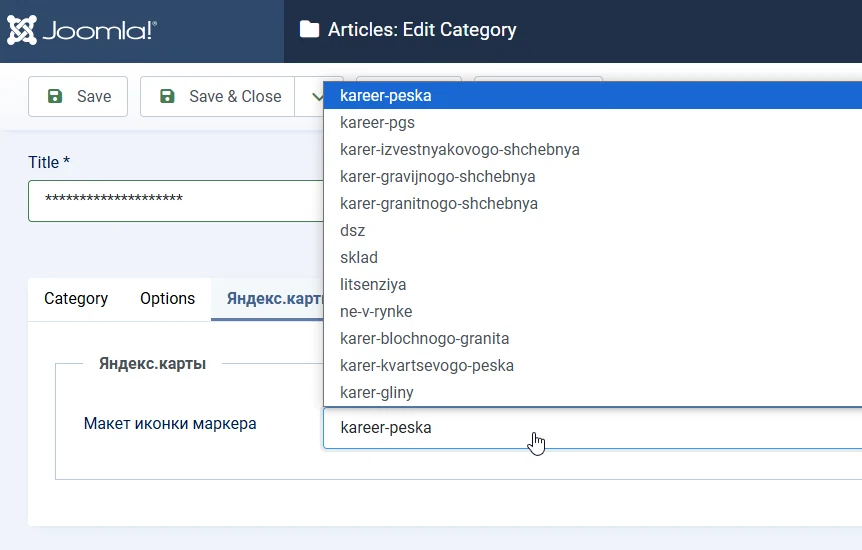The width and height of the screenshot is (862, 550).
Task: Expand the Save & Close dropdown arrow
Action: click(317, 96)
